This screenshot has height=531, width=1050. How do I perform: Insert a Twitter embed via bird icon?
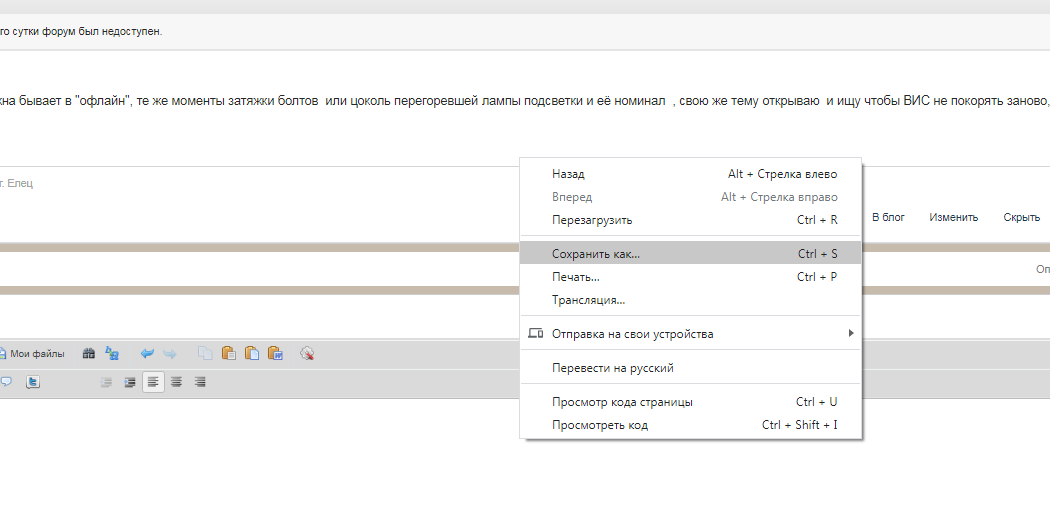tap(32, 382)
